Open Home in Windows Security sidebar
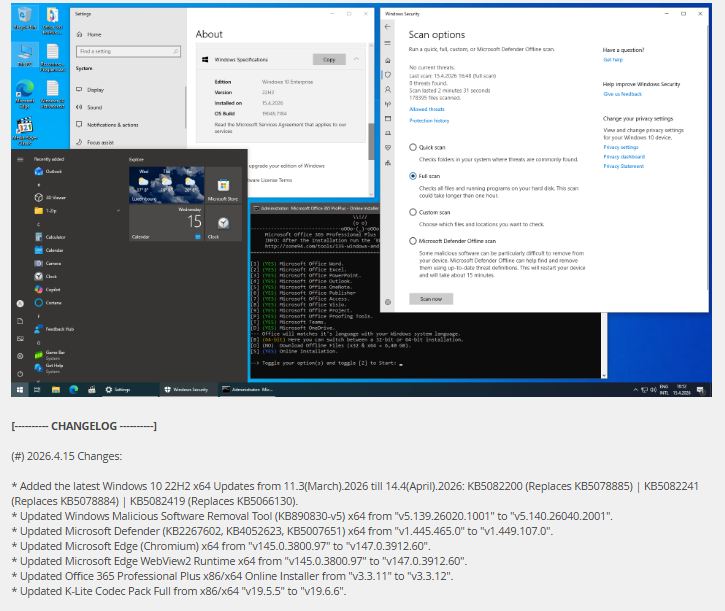The width and height of the screenshot is (725, 611). 387,61
